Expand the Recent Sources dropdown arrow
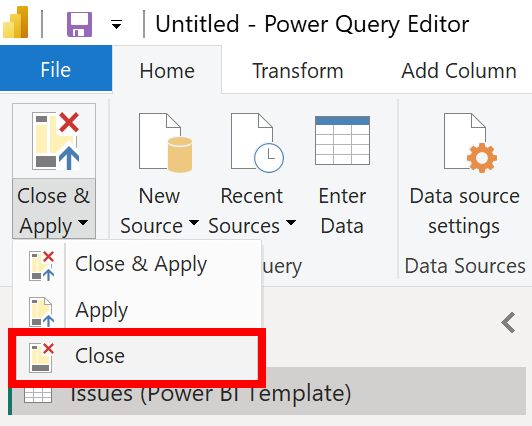Image resolution: width=532 pixels, height=426 pixels. click(291, 222)
